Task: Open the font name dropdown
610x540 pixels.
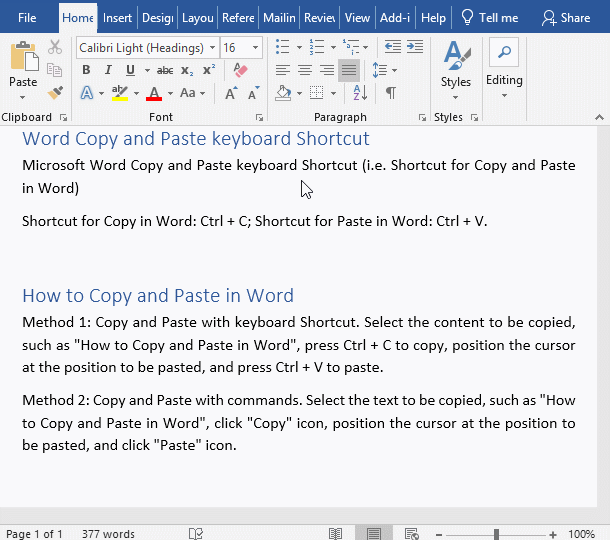Action: (212, 47)
